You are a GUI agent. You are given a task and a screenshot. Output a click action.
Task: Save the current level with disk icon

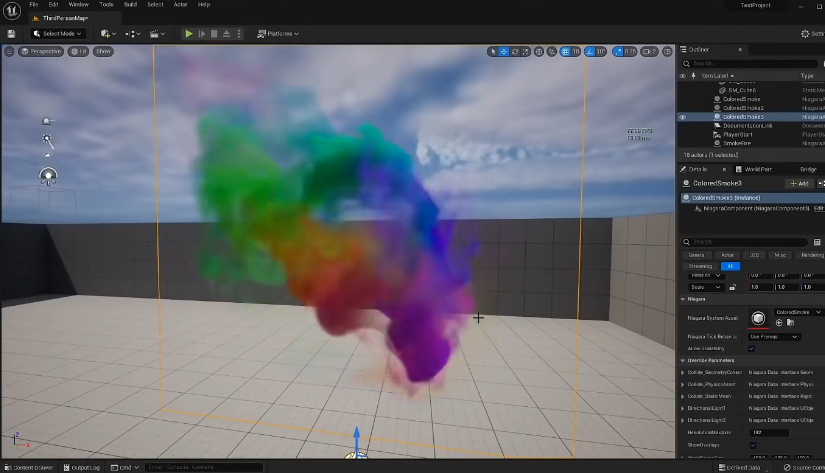click(11, 34)
